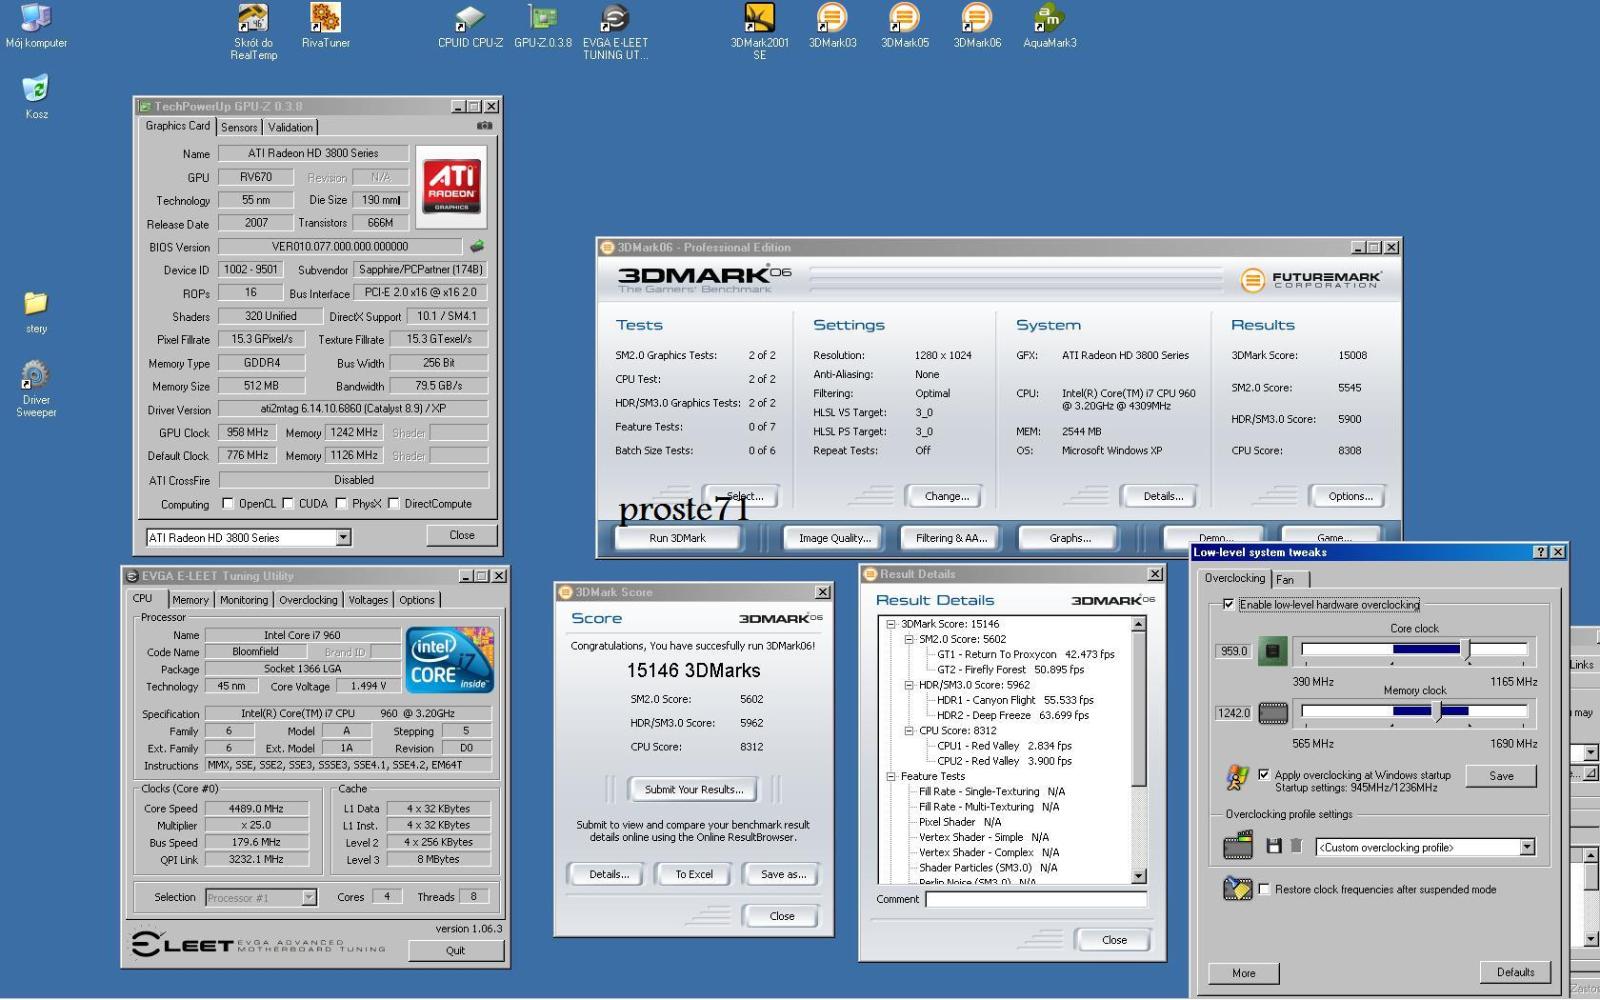
Task: Uncheck Apply overclocking at Windows startup
Action: [1264, 775]
